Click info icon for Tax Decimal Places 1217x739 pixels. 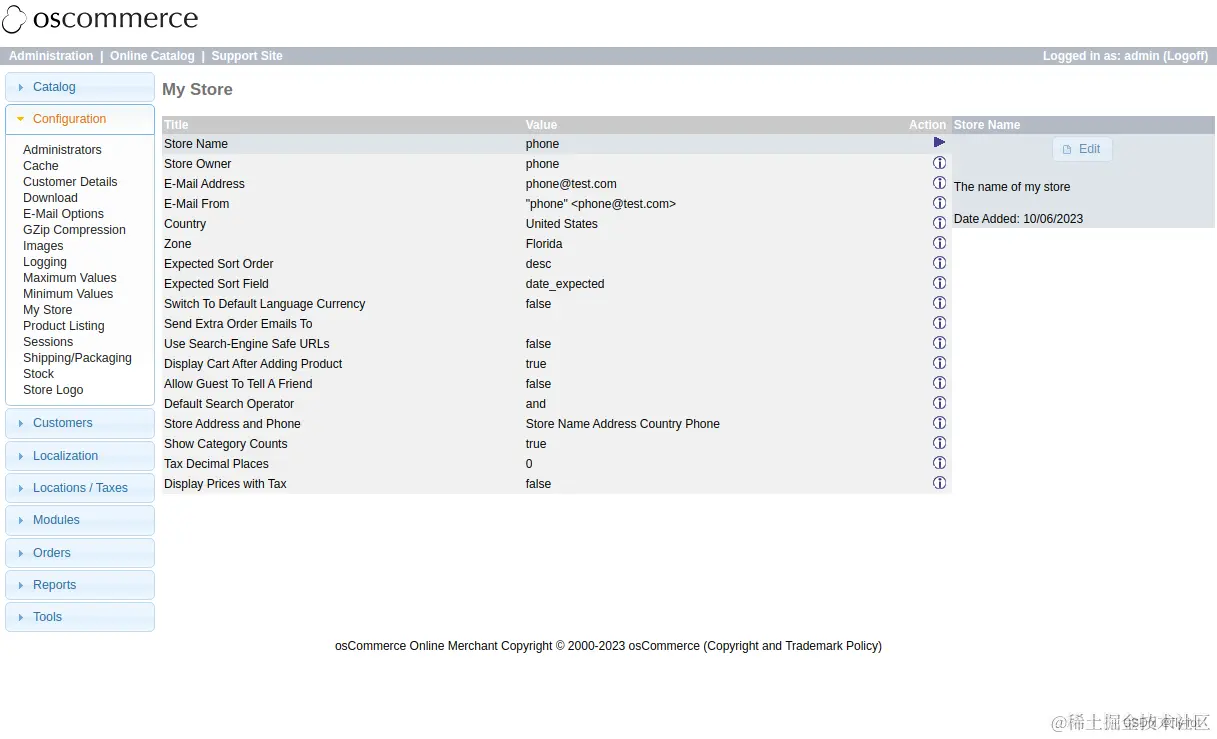(x=939, y=463)
